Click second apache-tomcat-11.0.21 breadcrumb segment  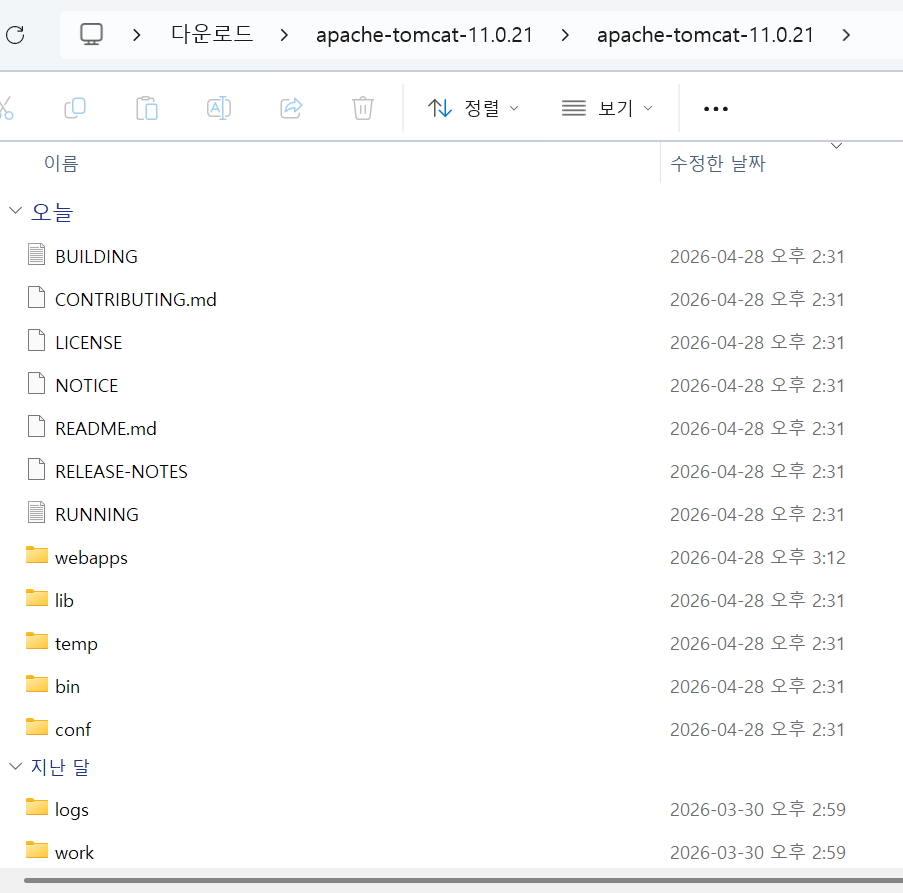(x=705, y=35)
